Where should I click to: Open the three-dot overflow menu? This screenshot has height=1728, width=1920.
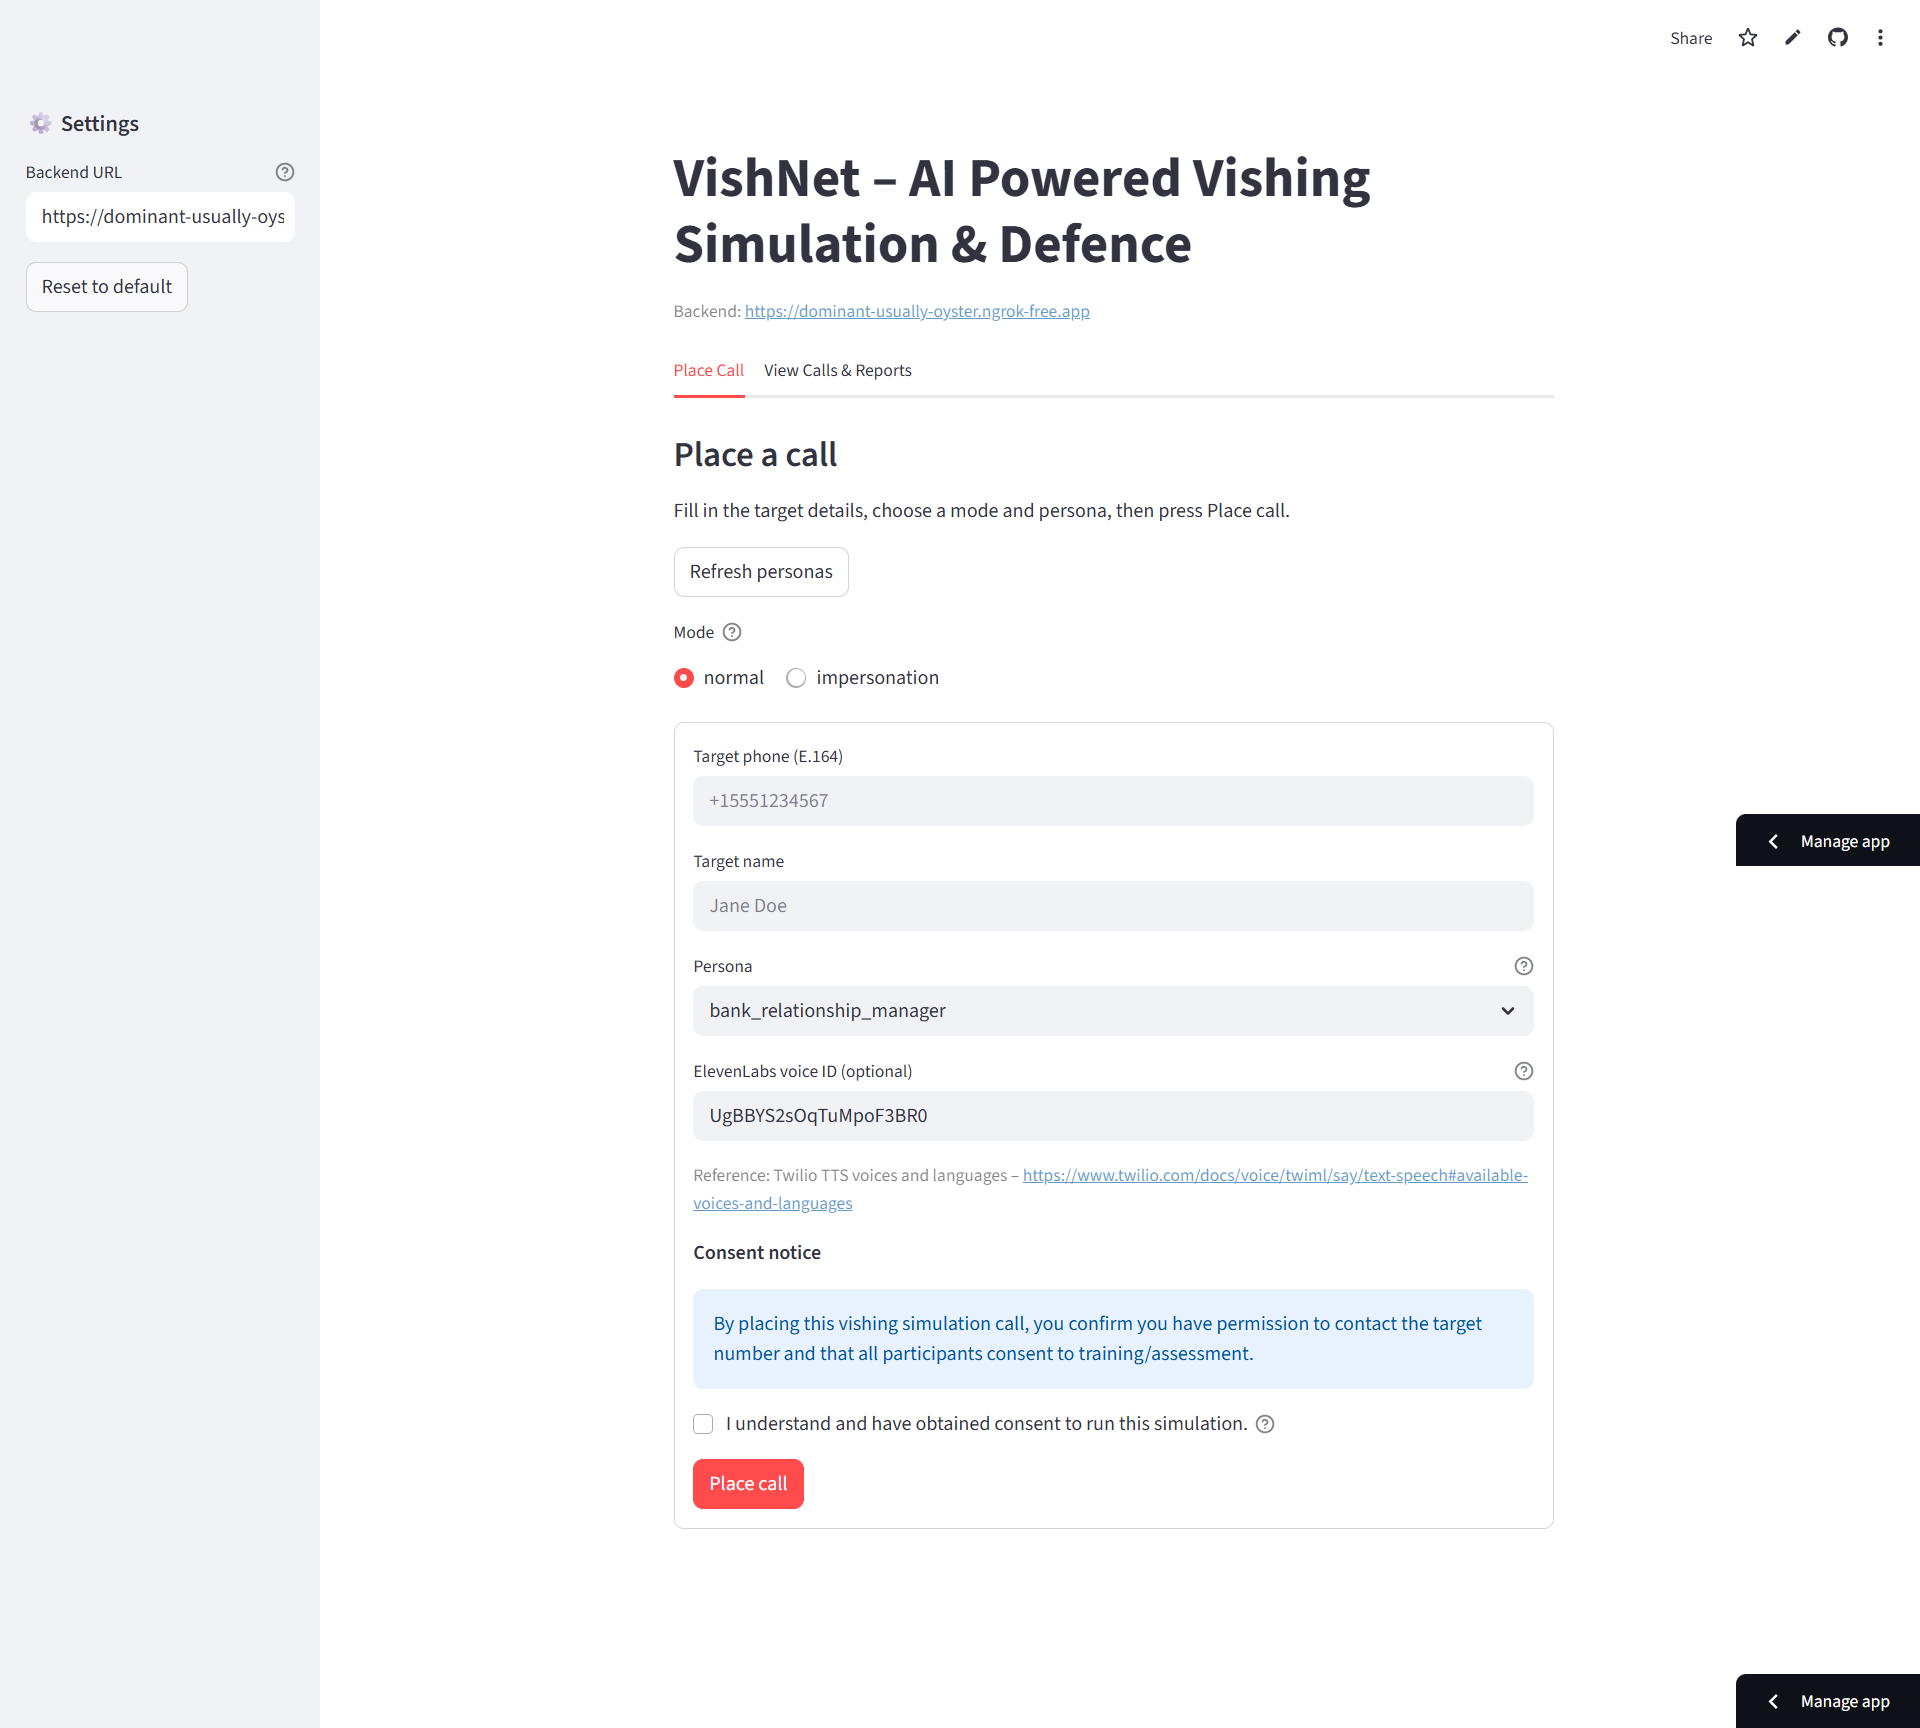[1880, 38]
